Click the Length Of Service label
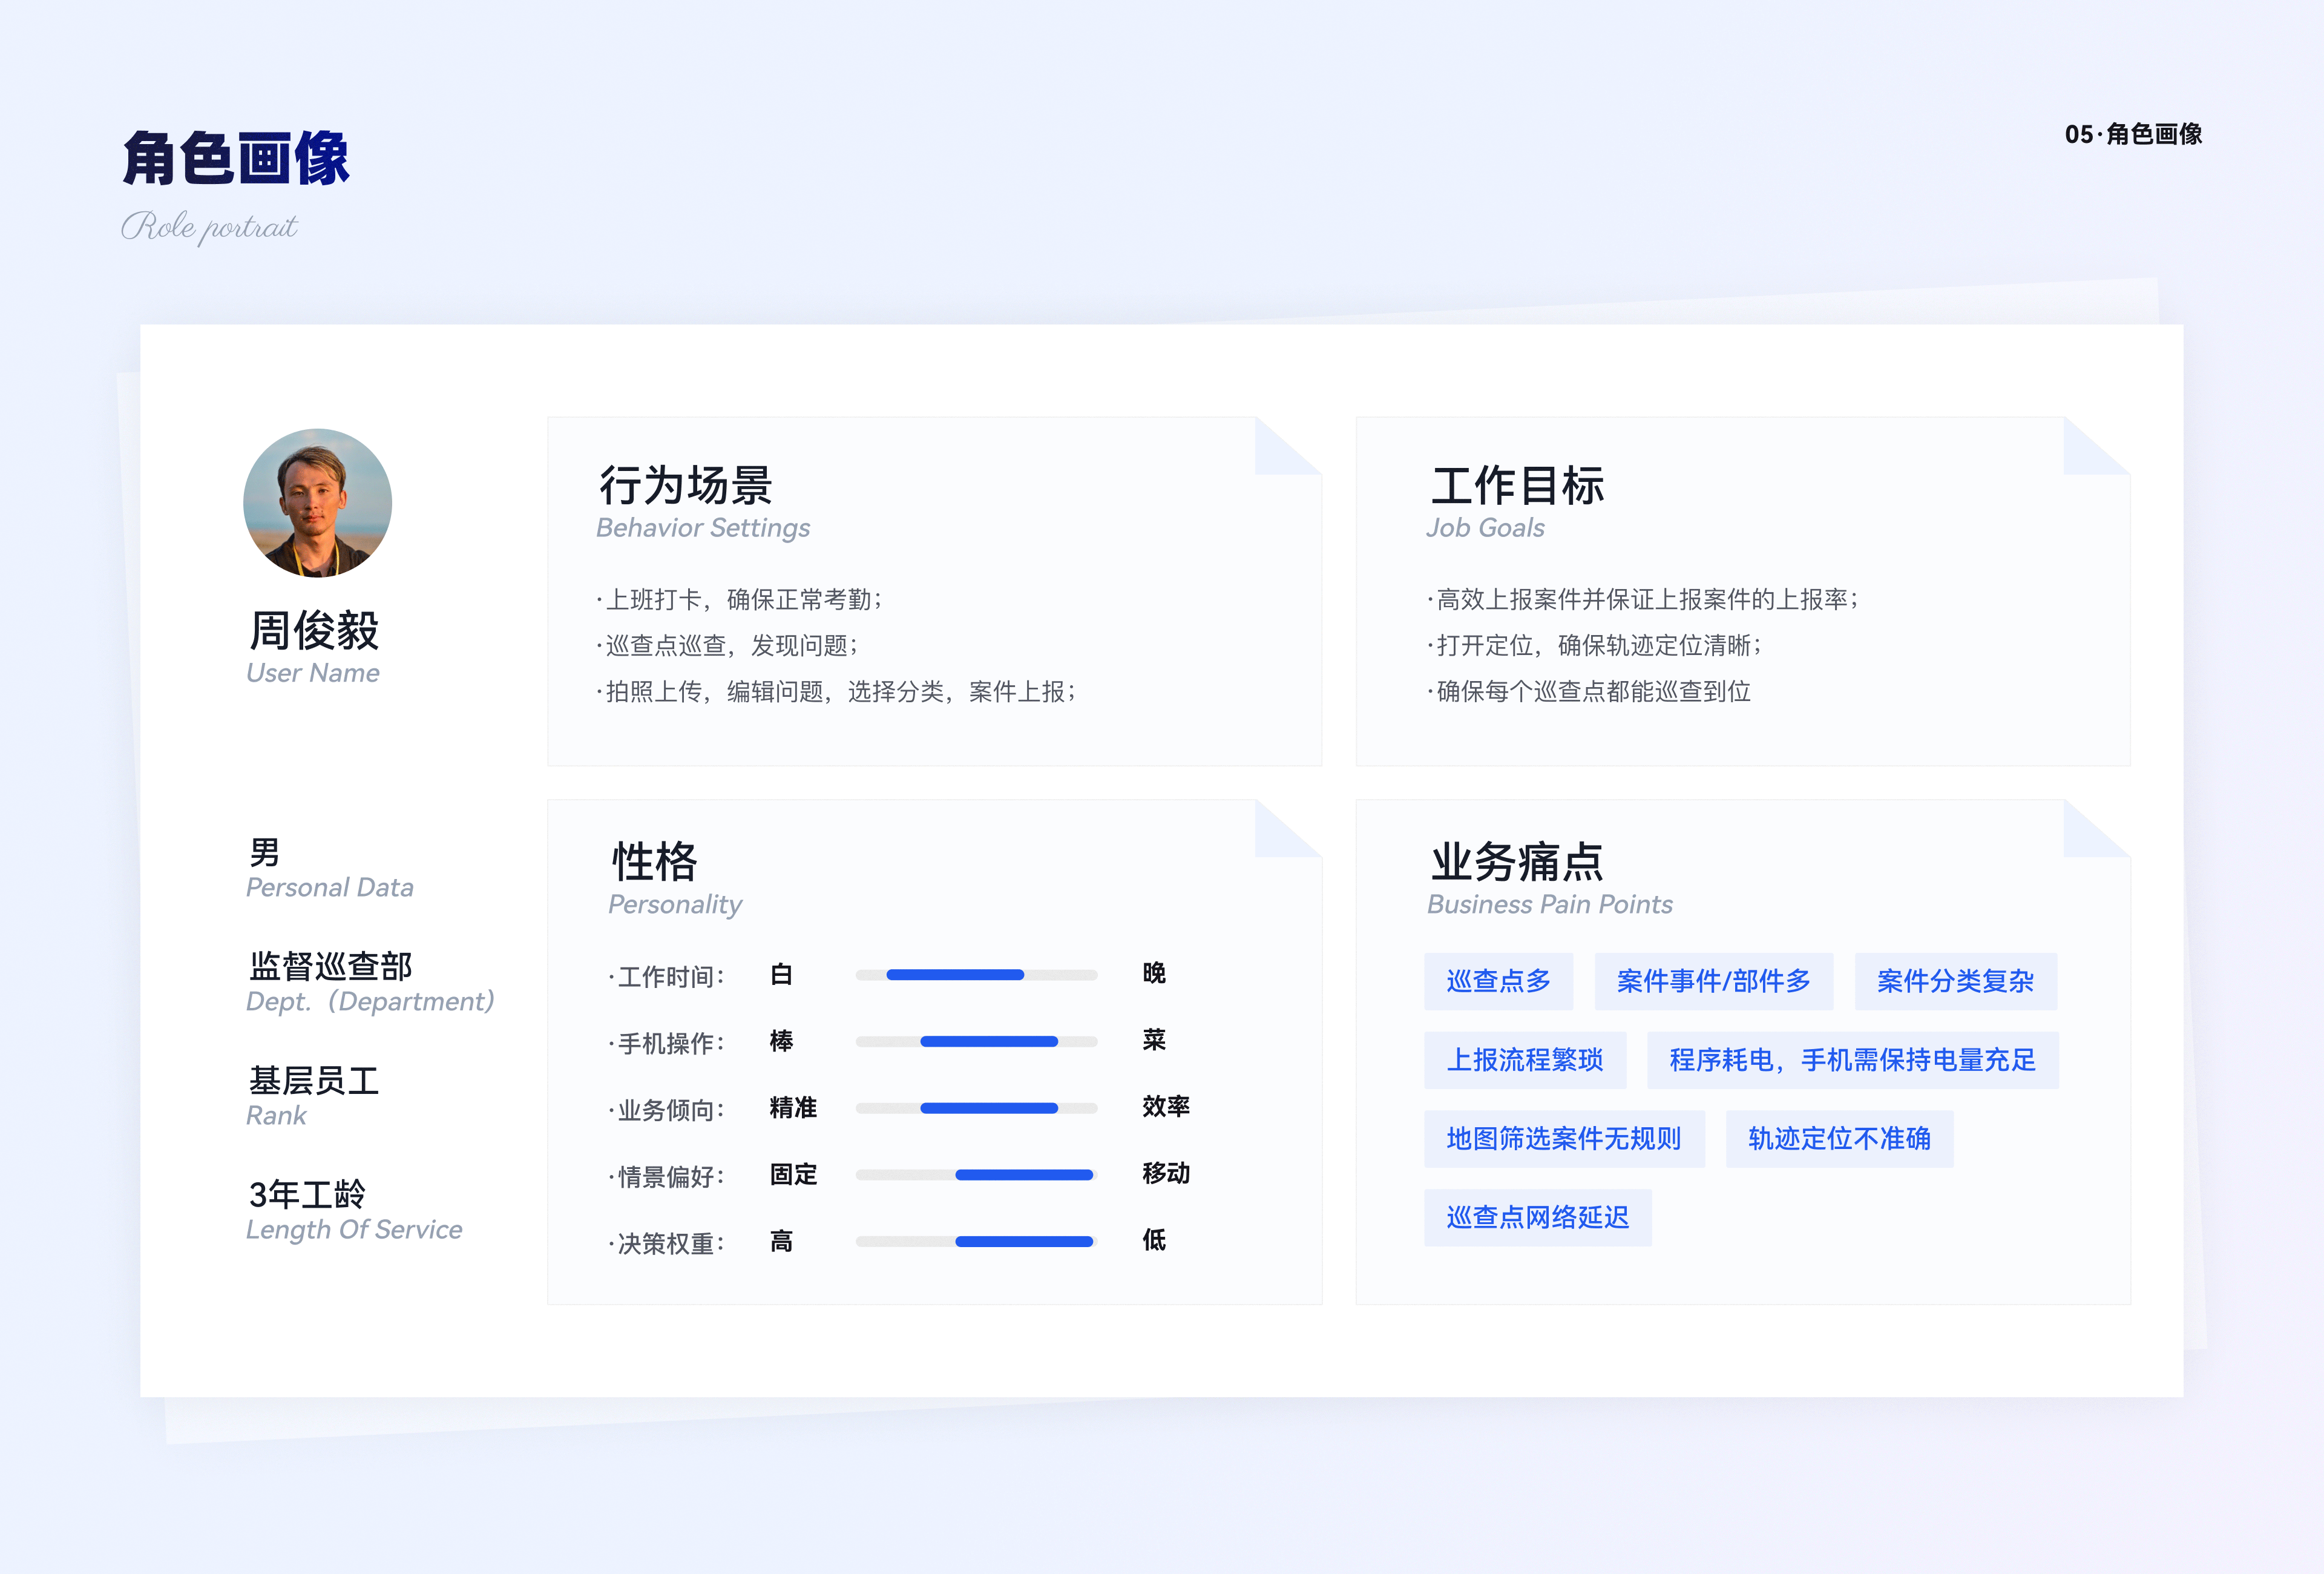The width and height of the screenshot is (2324, 1574). [x=354, y=1230]
